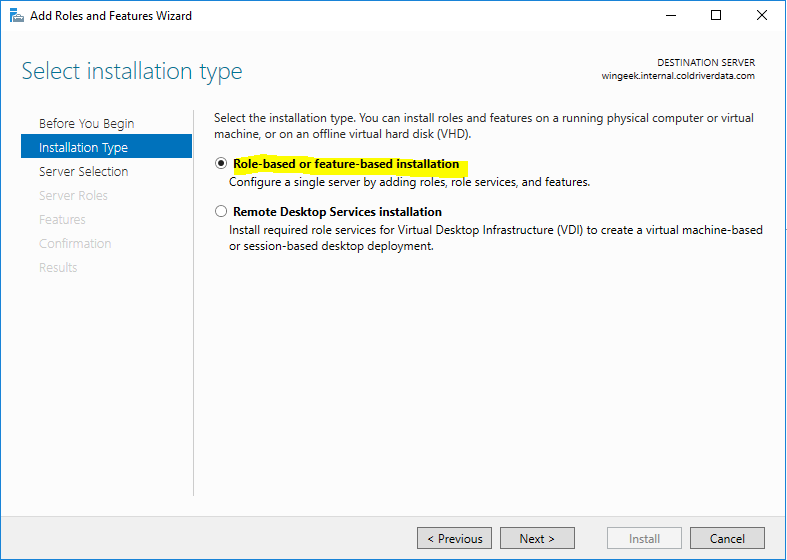Jump to the Confirmation step
The image size is (787, 560).
point(75,244)
